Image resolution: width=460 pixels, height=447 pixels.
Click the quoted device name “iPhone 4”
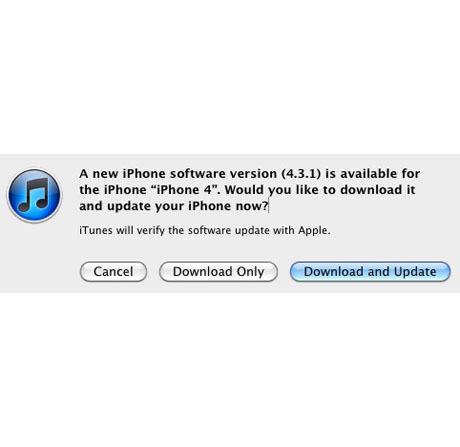coord(184,190)
